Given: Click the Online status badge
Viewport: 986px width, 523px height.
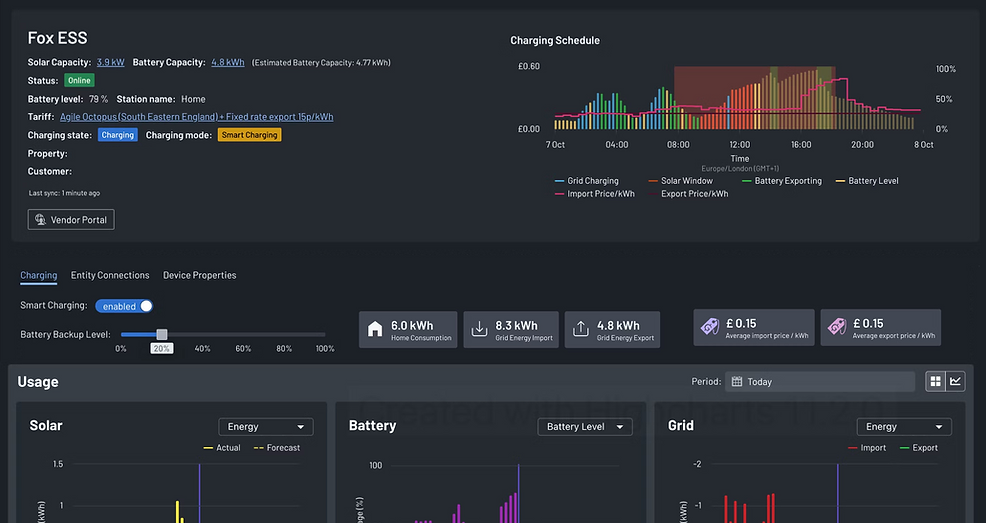Looking at the screenshot, I should click(x=79, y=80).
